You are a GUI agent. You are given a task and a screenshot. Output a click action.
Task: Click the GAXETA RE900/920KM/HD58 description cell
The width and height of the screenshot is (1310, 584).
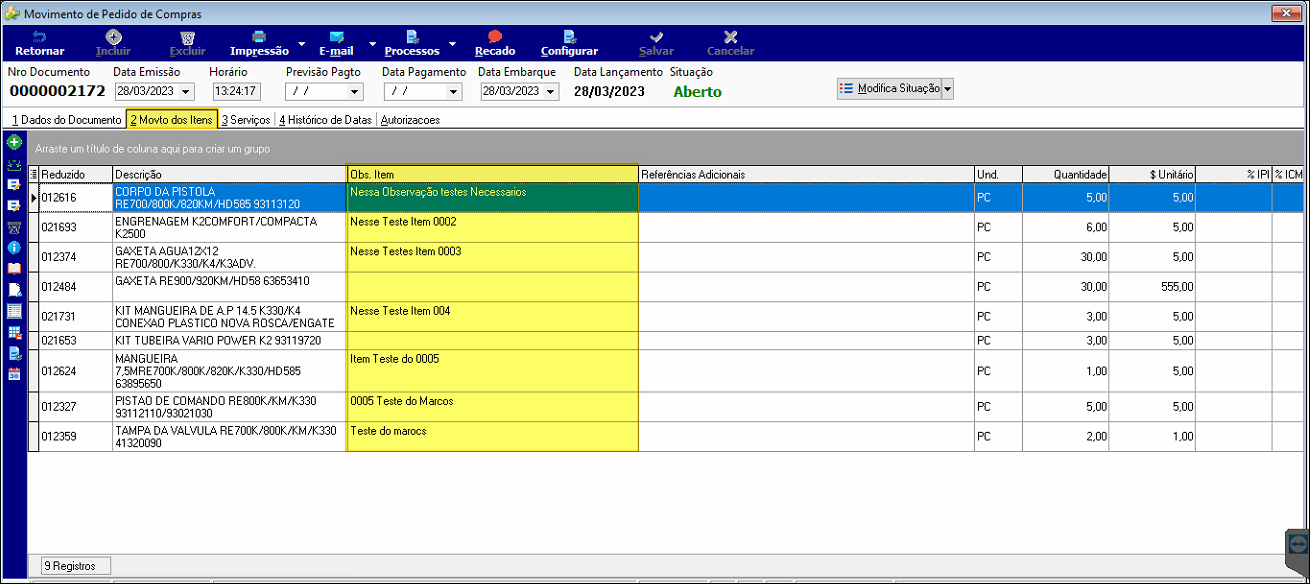tap(229, 287)
